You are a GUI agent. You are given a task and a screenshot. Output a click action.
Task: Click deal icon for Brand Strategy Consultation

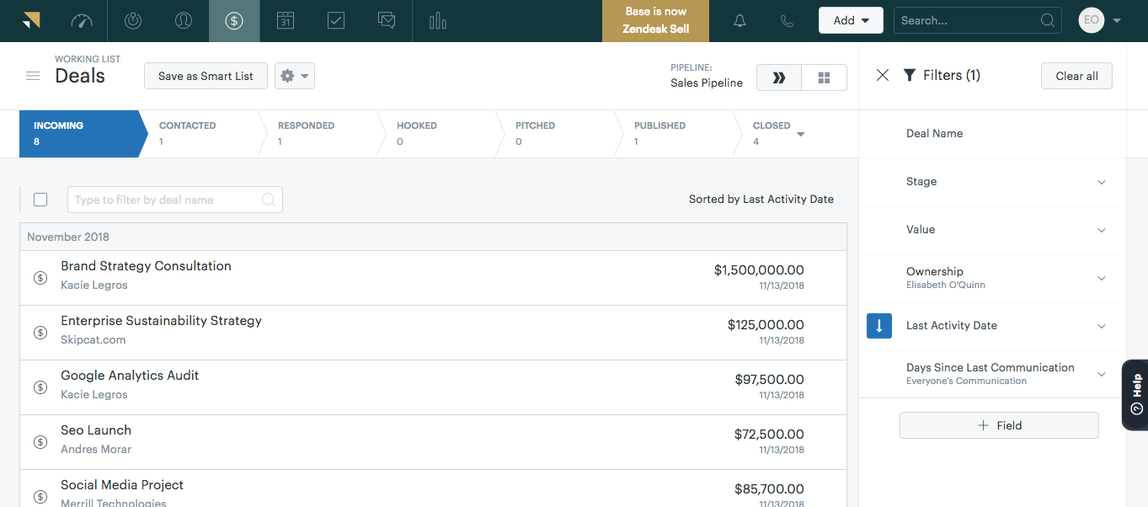tap(41, 278)
